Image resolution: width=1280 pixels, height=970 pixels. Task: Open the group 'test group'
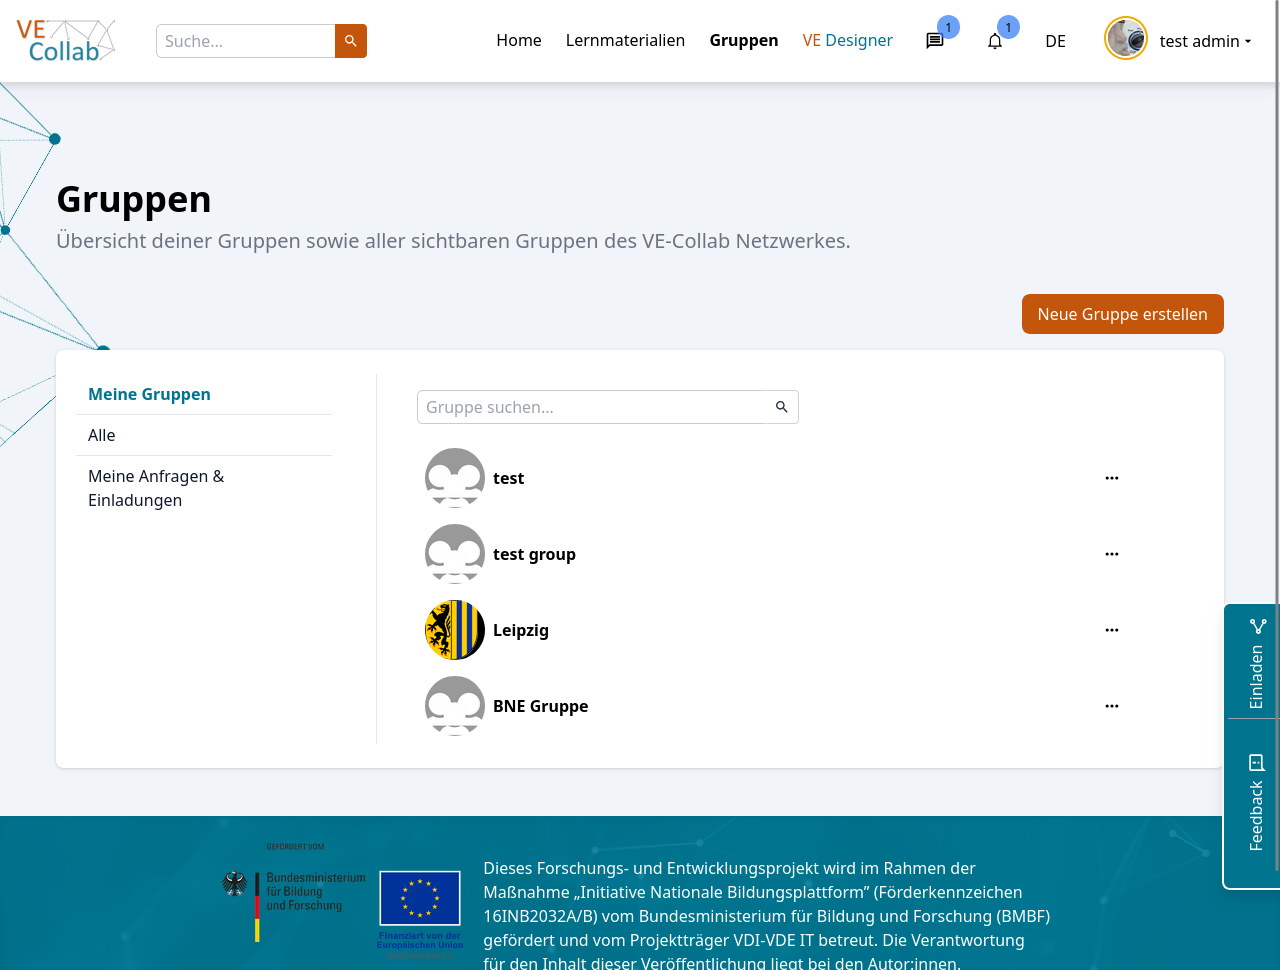(x=534, y=554)
